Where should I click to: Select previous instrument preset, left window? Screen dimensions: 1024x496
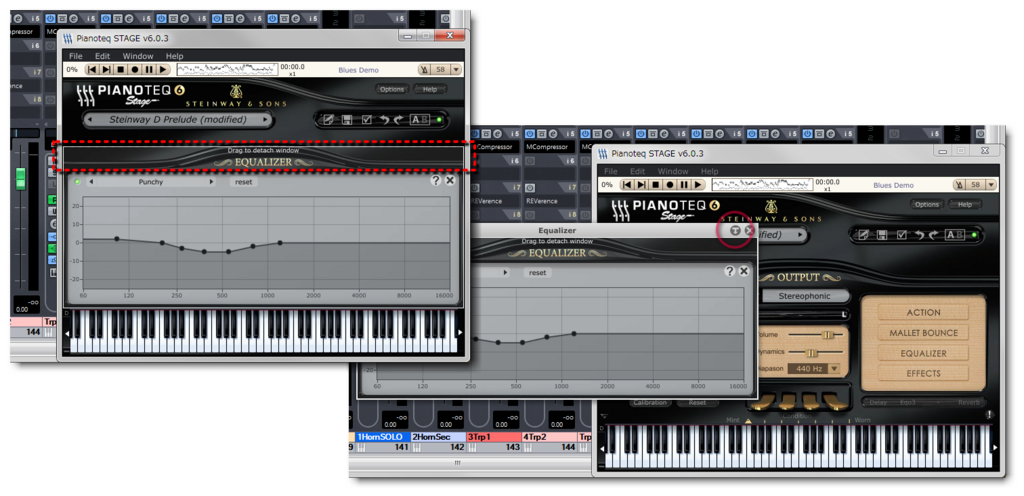tap(88, 120)
